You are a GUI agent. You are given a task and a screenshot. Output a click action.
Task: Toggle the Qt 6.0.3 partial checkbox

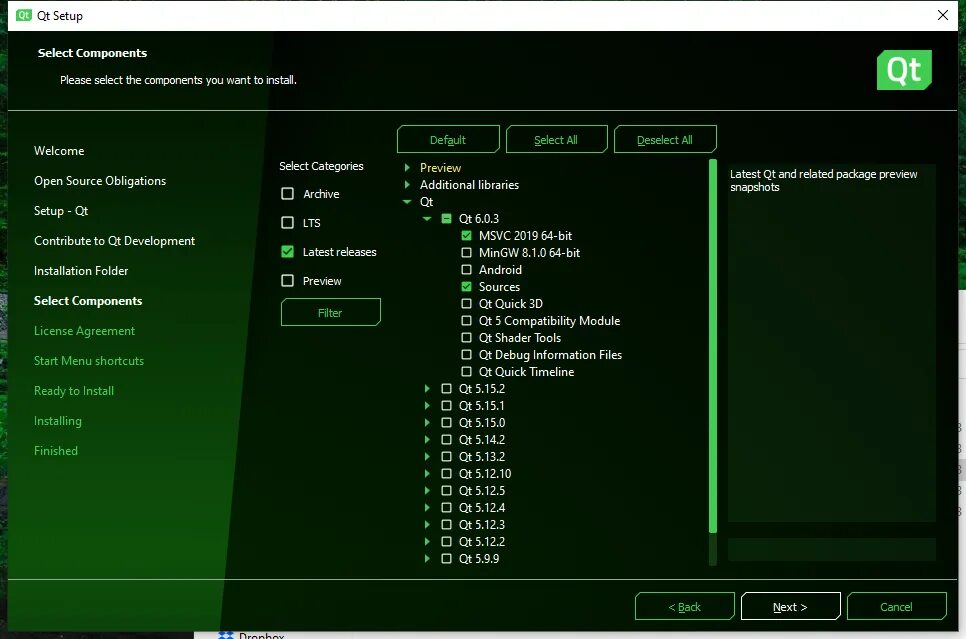click(x=447, y=218)
